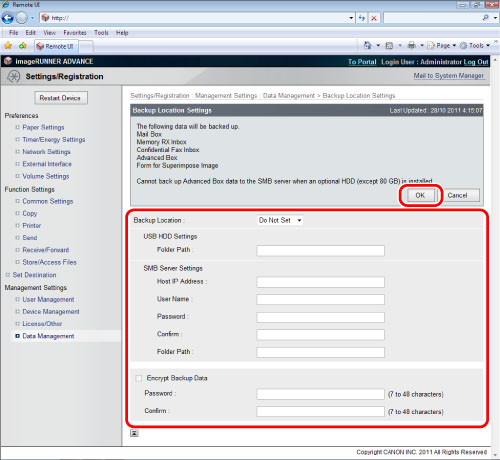This screenshot has height=460, width=500.
Task: Open the Favorites star icon
Action: 8,46
